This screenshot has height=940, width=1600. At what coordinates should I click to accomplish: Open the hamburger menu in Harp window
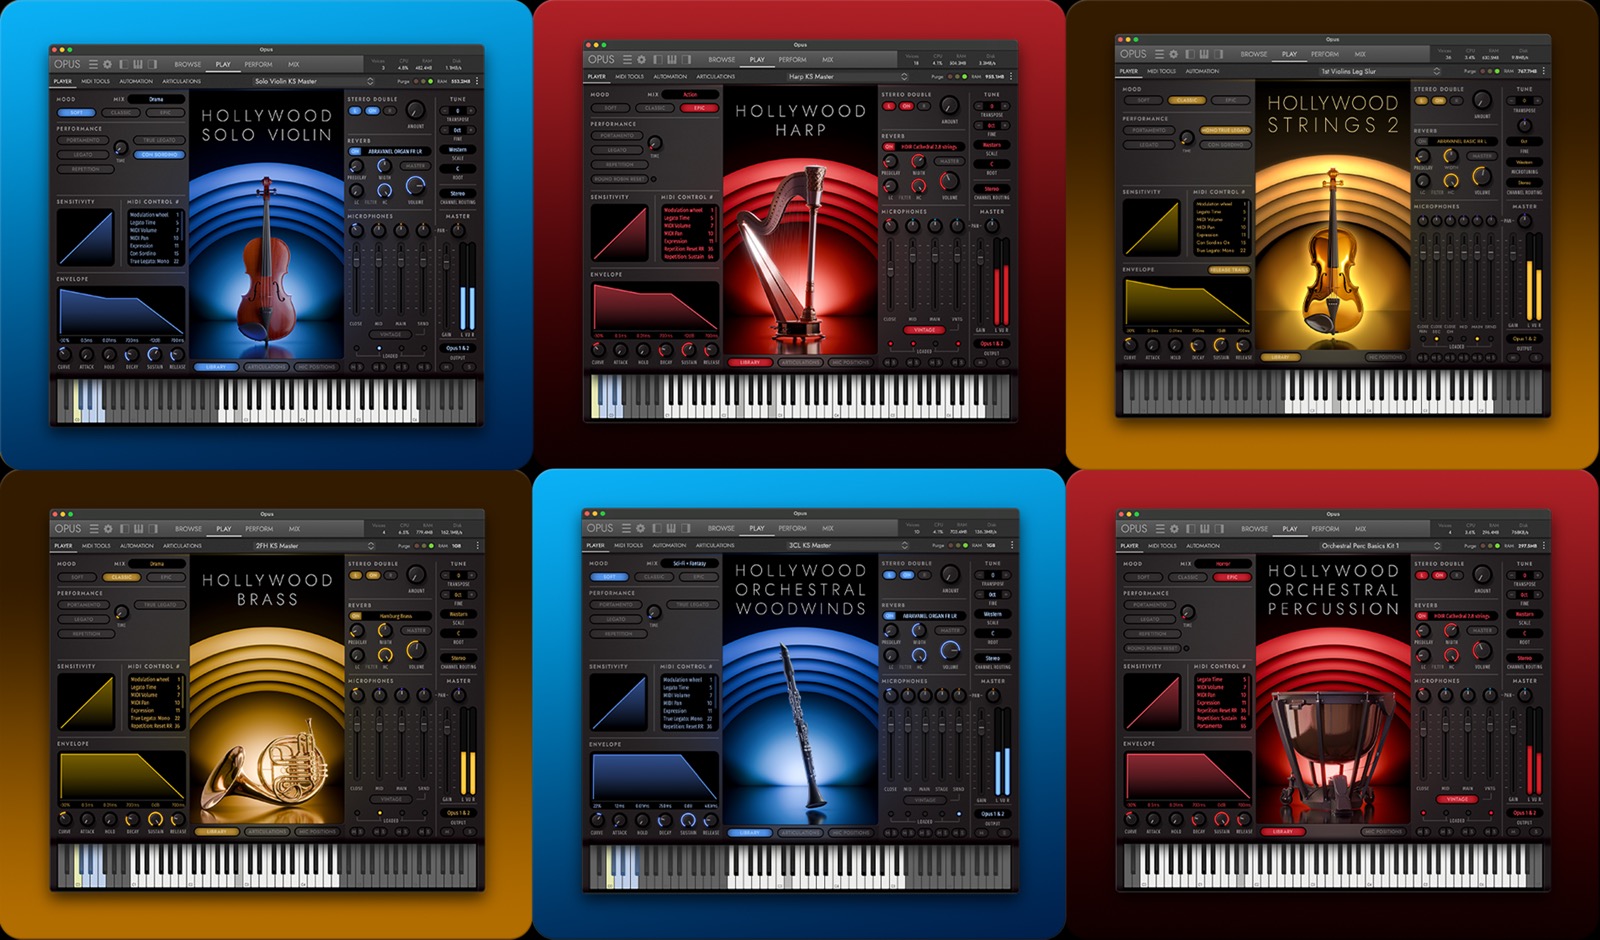pyautogui.click(x=627, y=59)
